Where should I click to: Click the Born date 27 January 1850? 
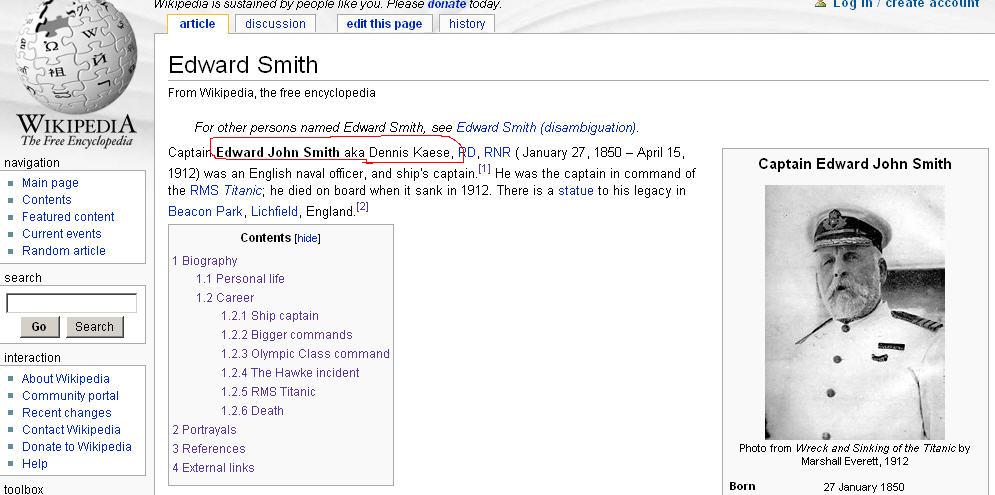click(864, 487)
